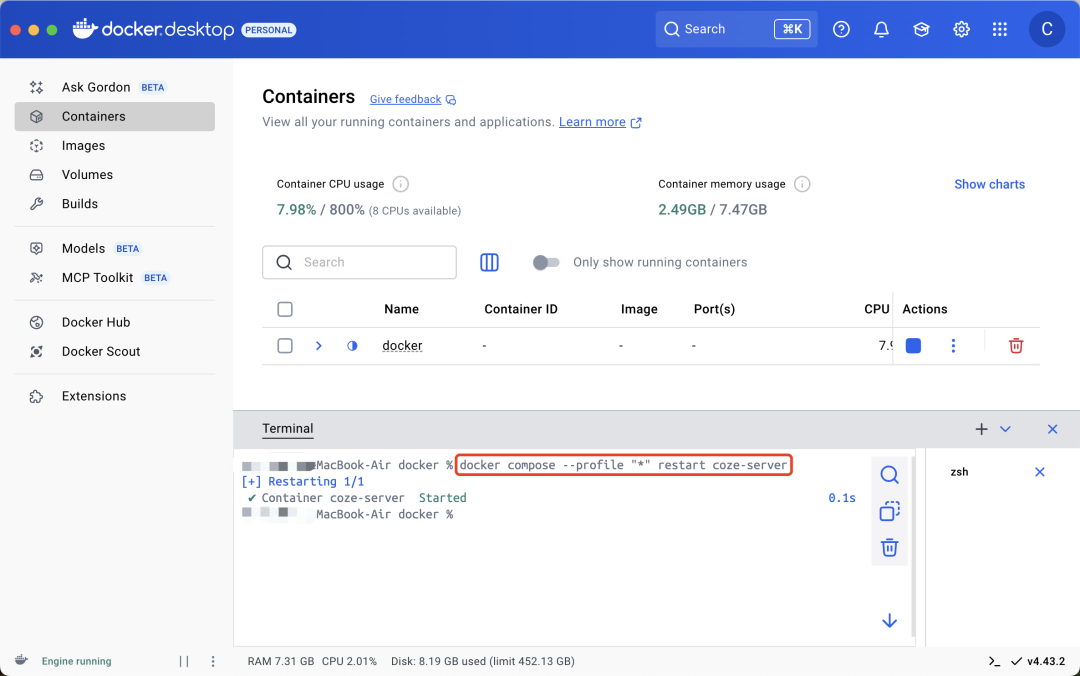The width and height of the screenshot is (1080, 676).
Task: Expand the docker compose stack row
Action: point(319,346)
